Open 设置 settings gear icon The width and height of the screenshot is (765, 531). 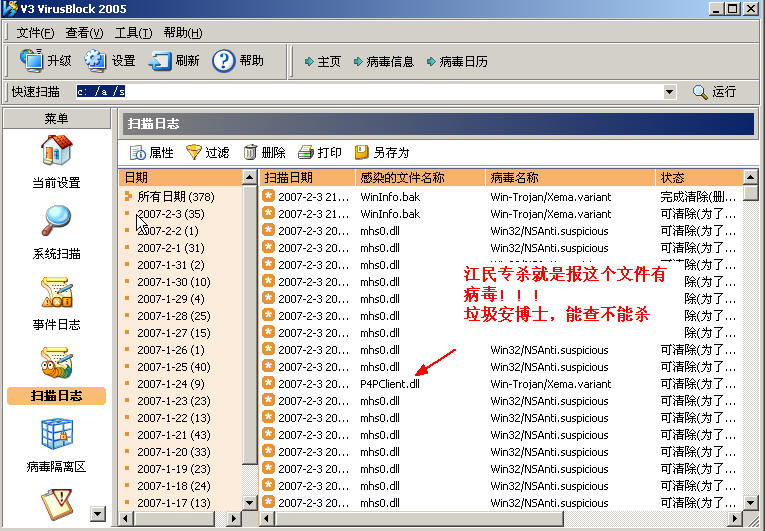[x=95, y=60]
